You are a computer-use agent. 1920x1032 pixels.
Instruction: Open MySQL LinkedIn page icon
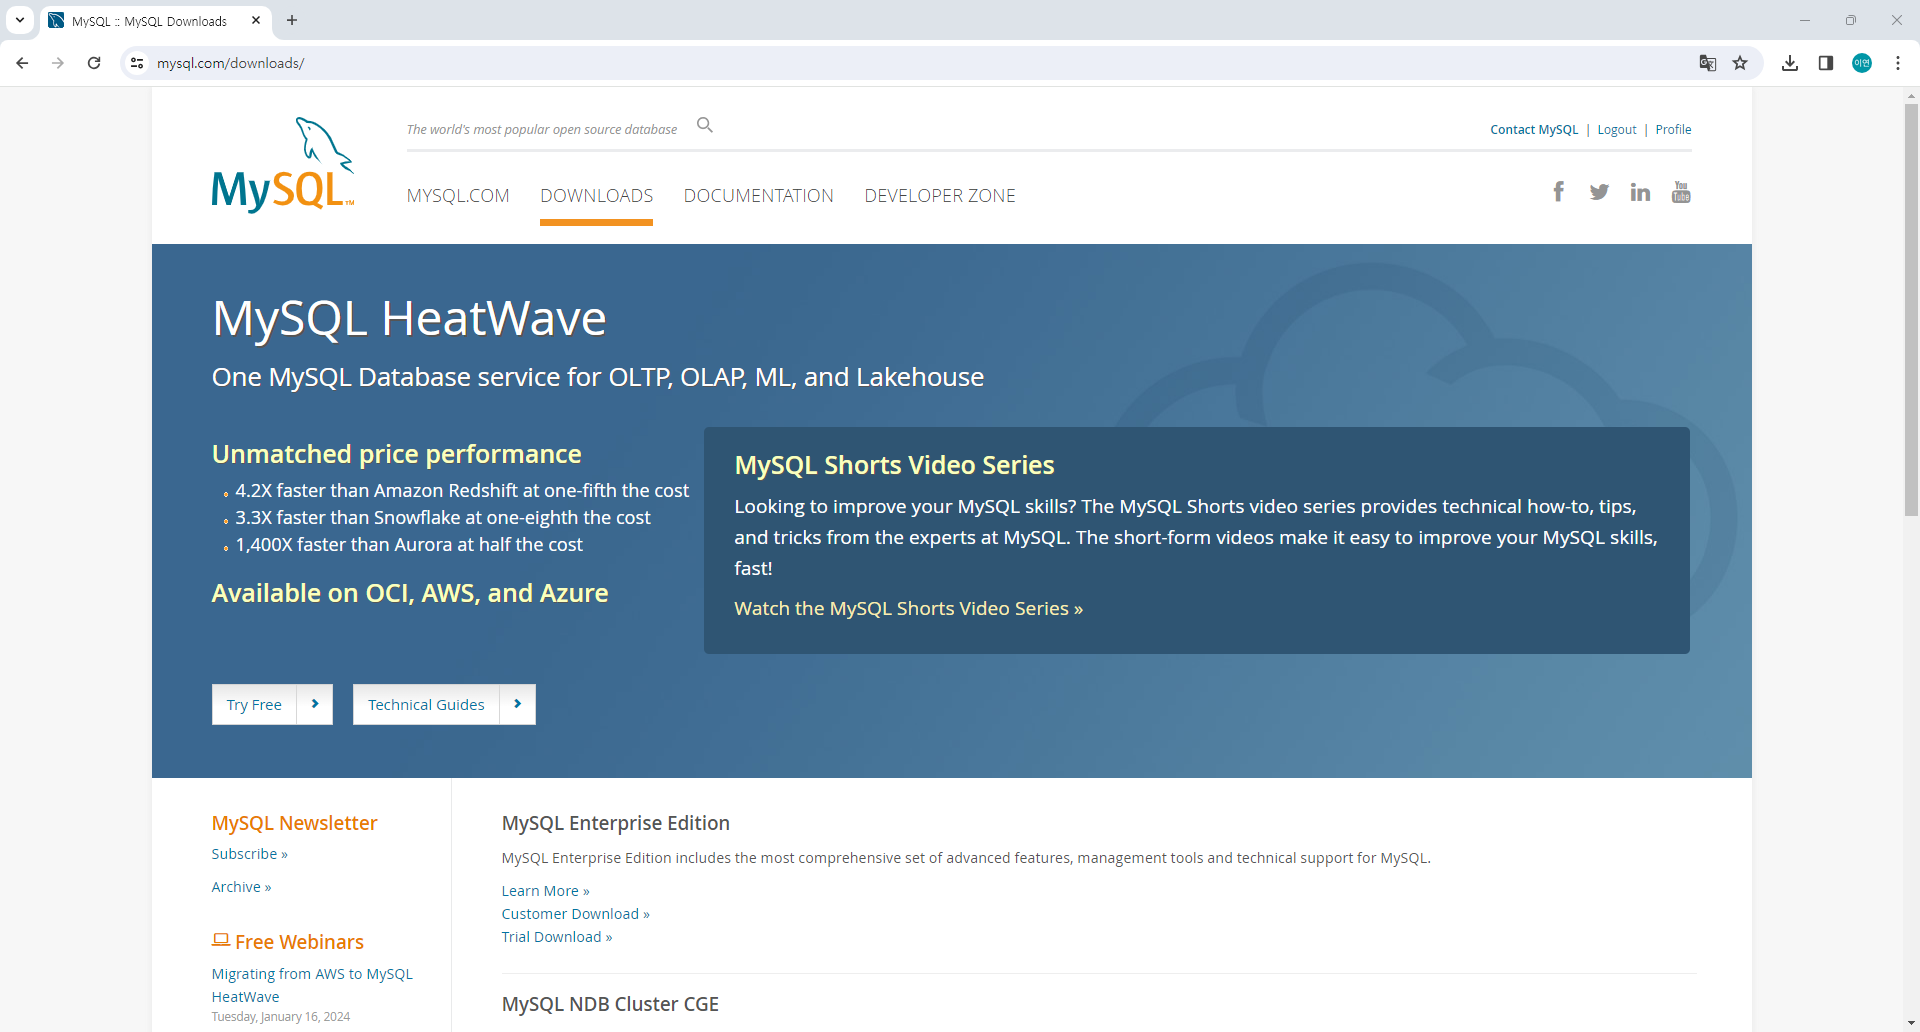[x=1640, y=192]
